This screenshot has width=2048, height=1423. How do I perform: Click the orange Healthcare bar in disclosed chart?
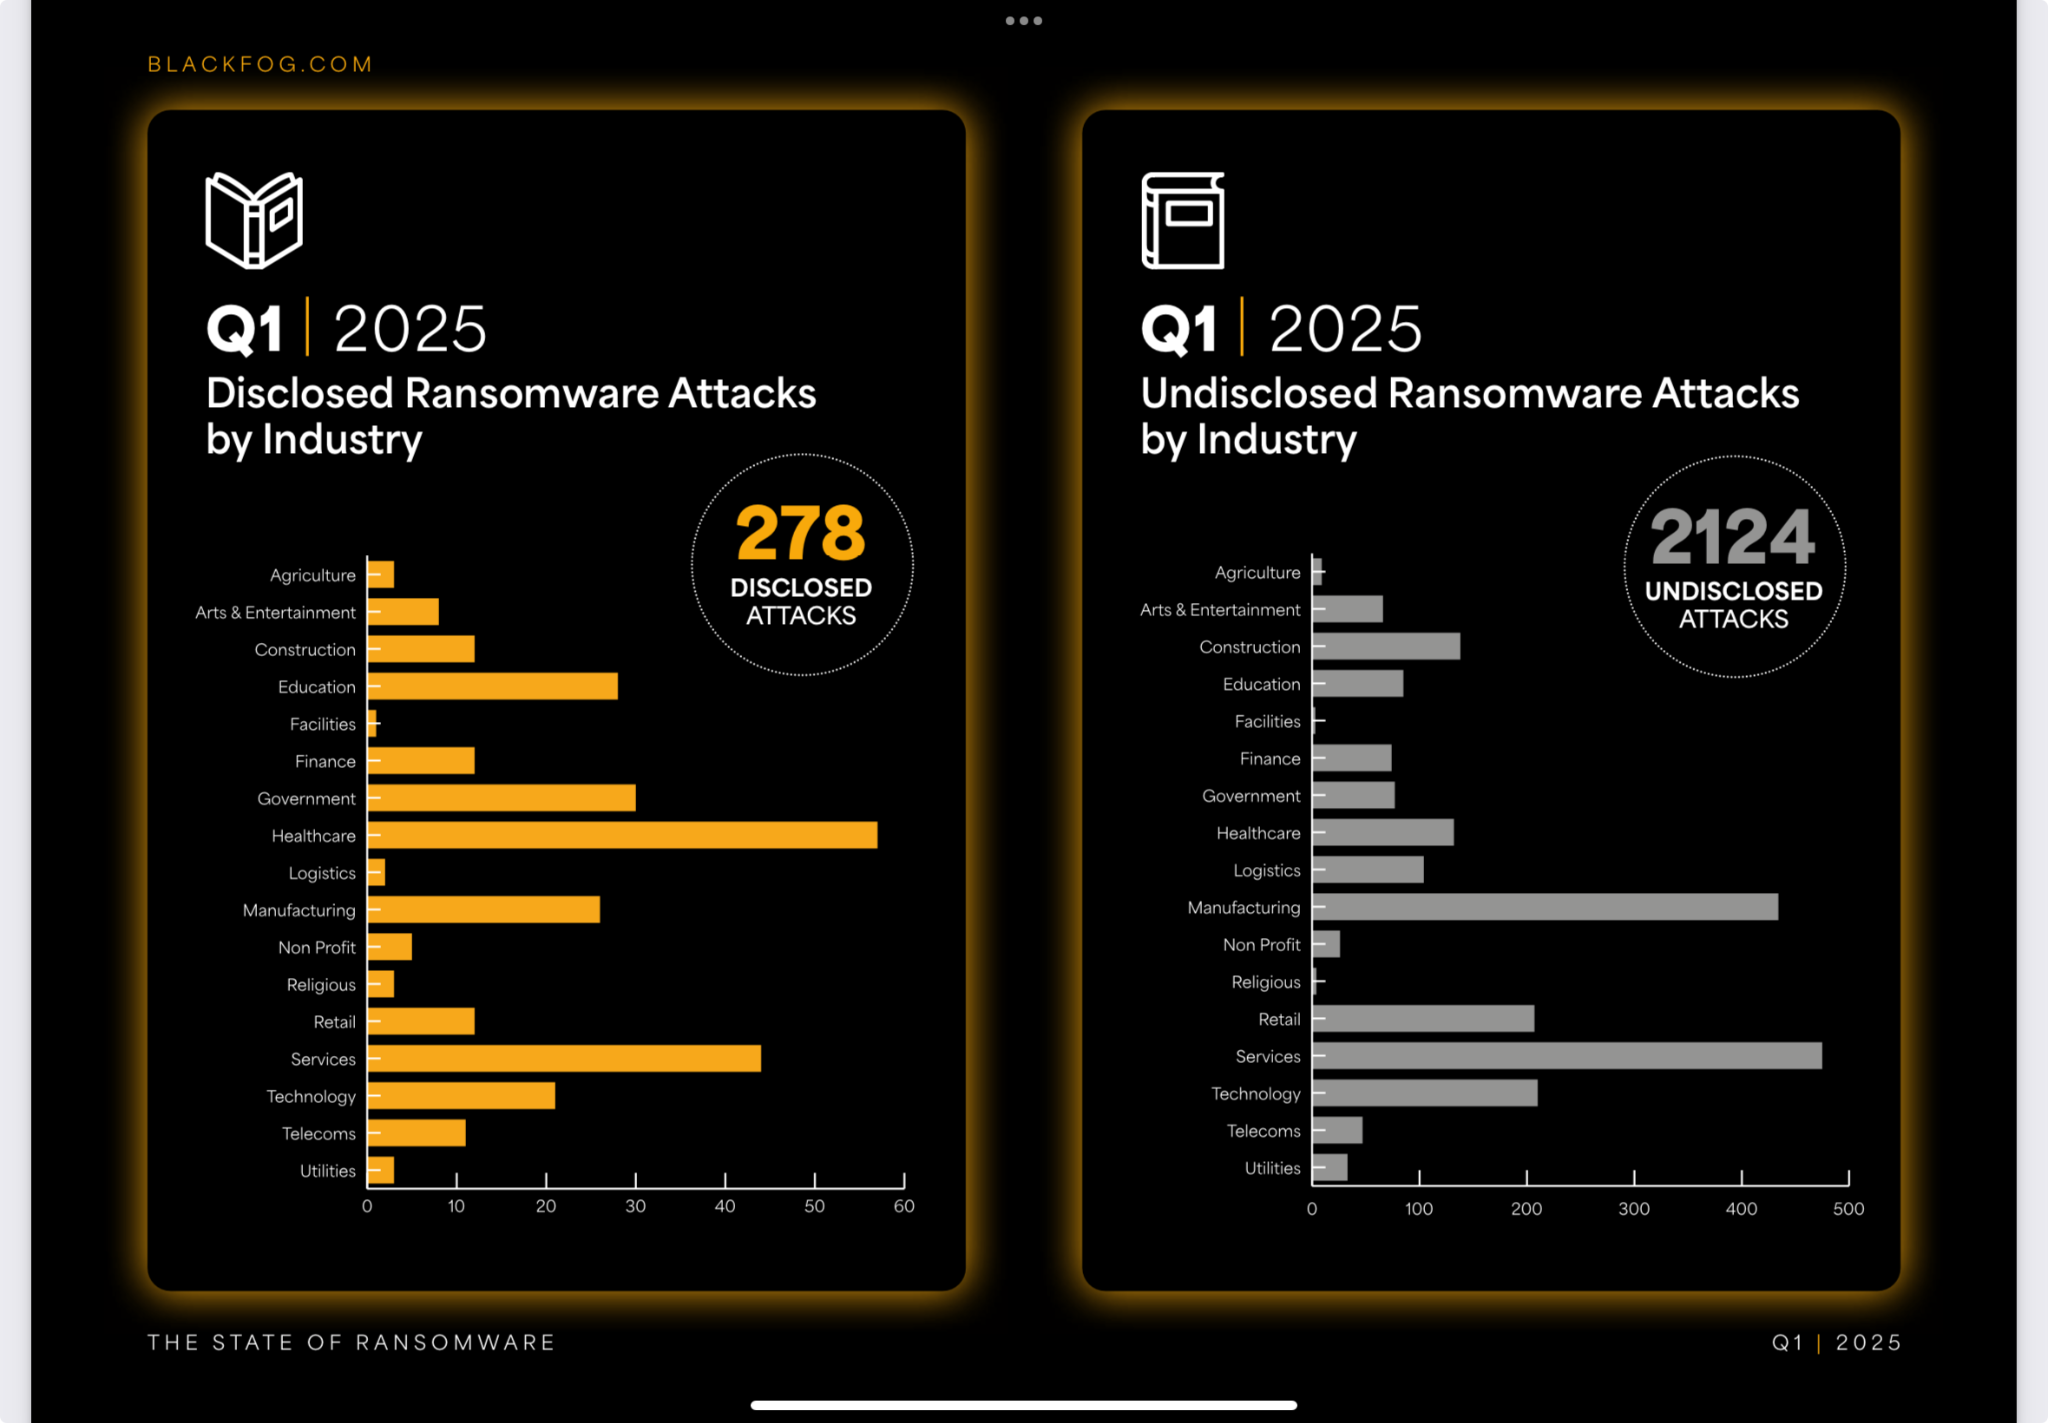tap(622, 835)
